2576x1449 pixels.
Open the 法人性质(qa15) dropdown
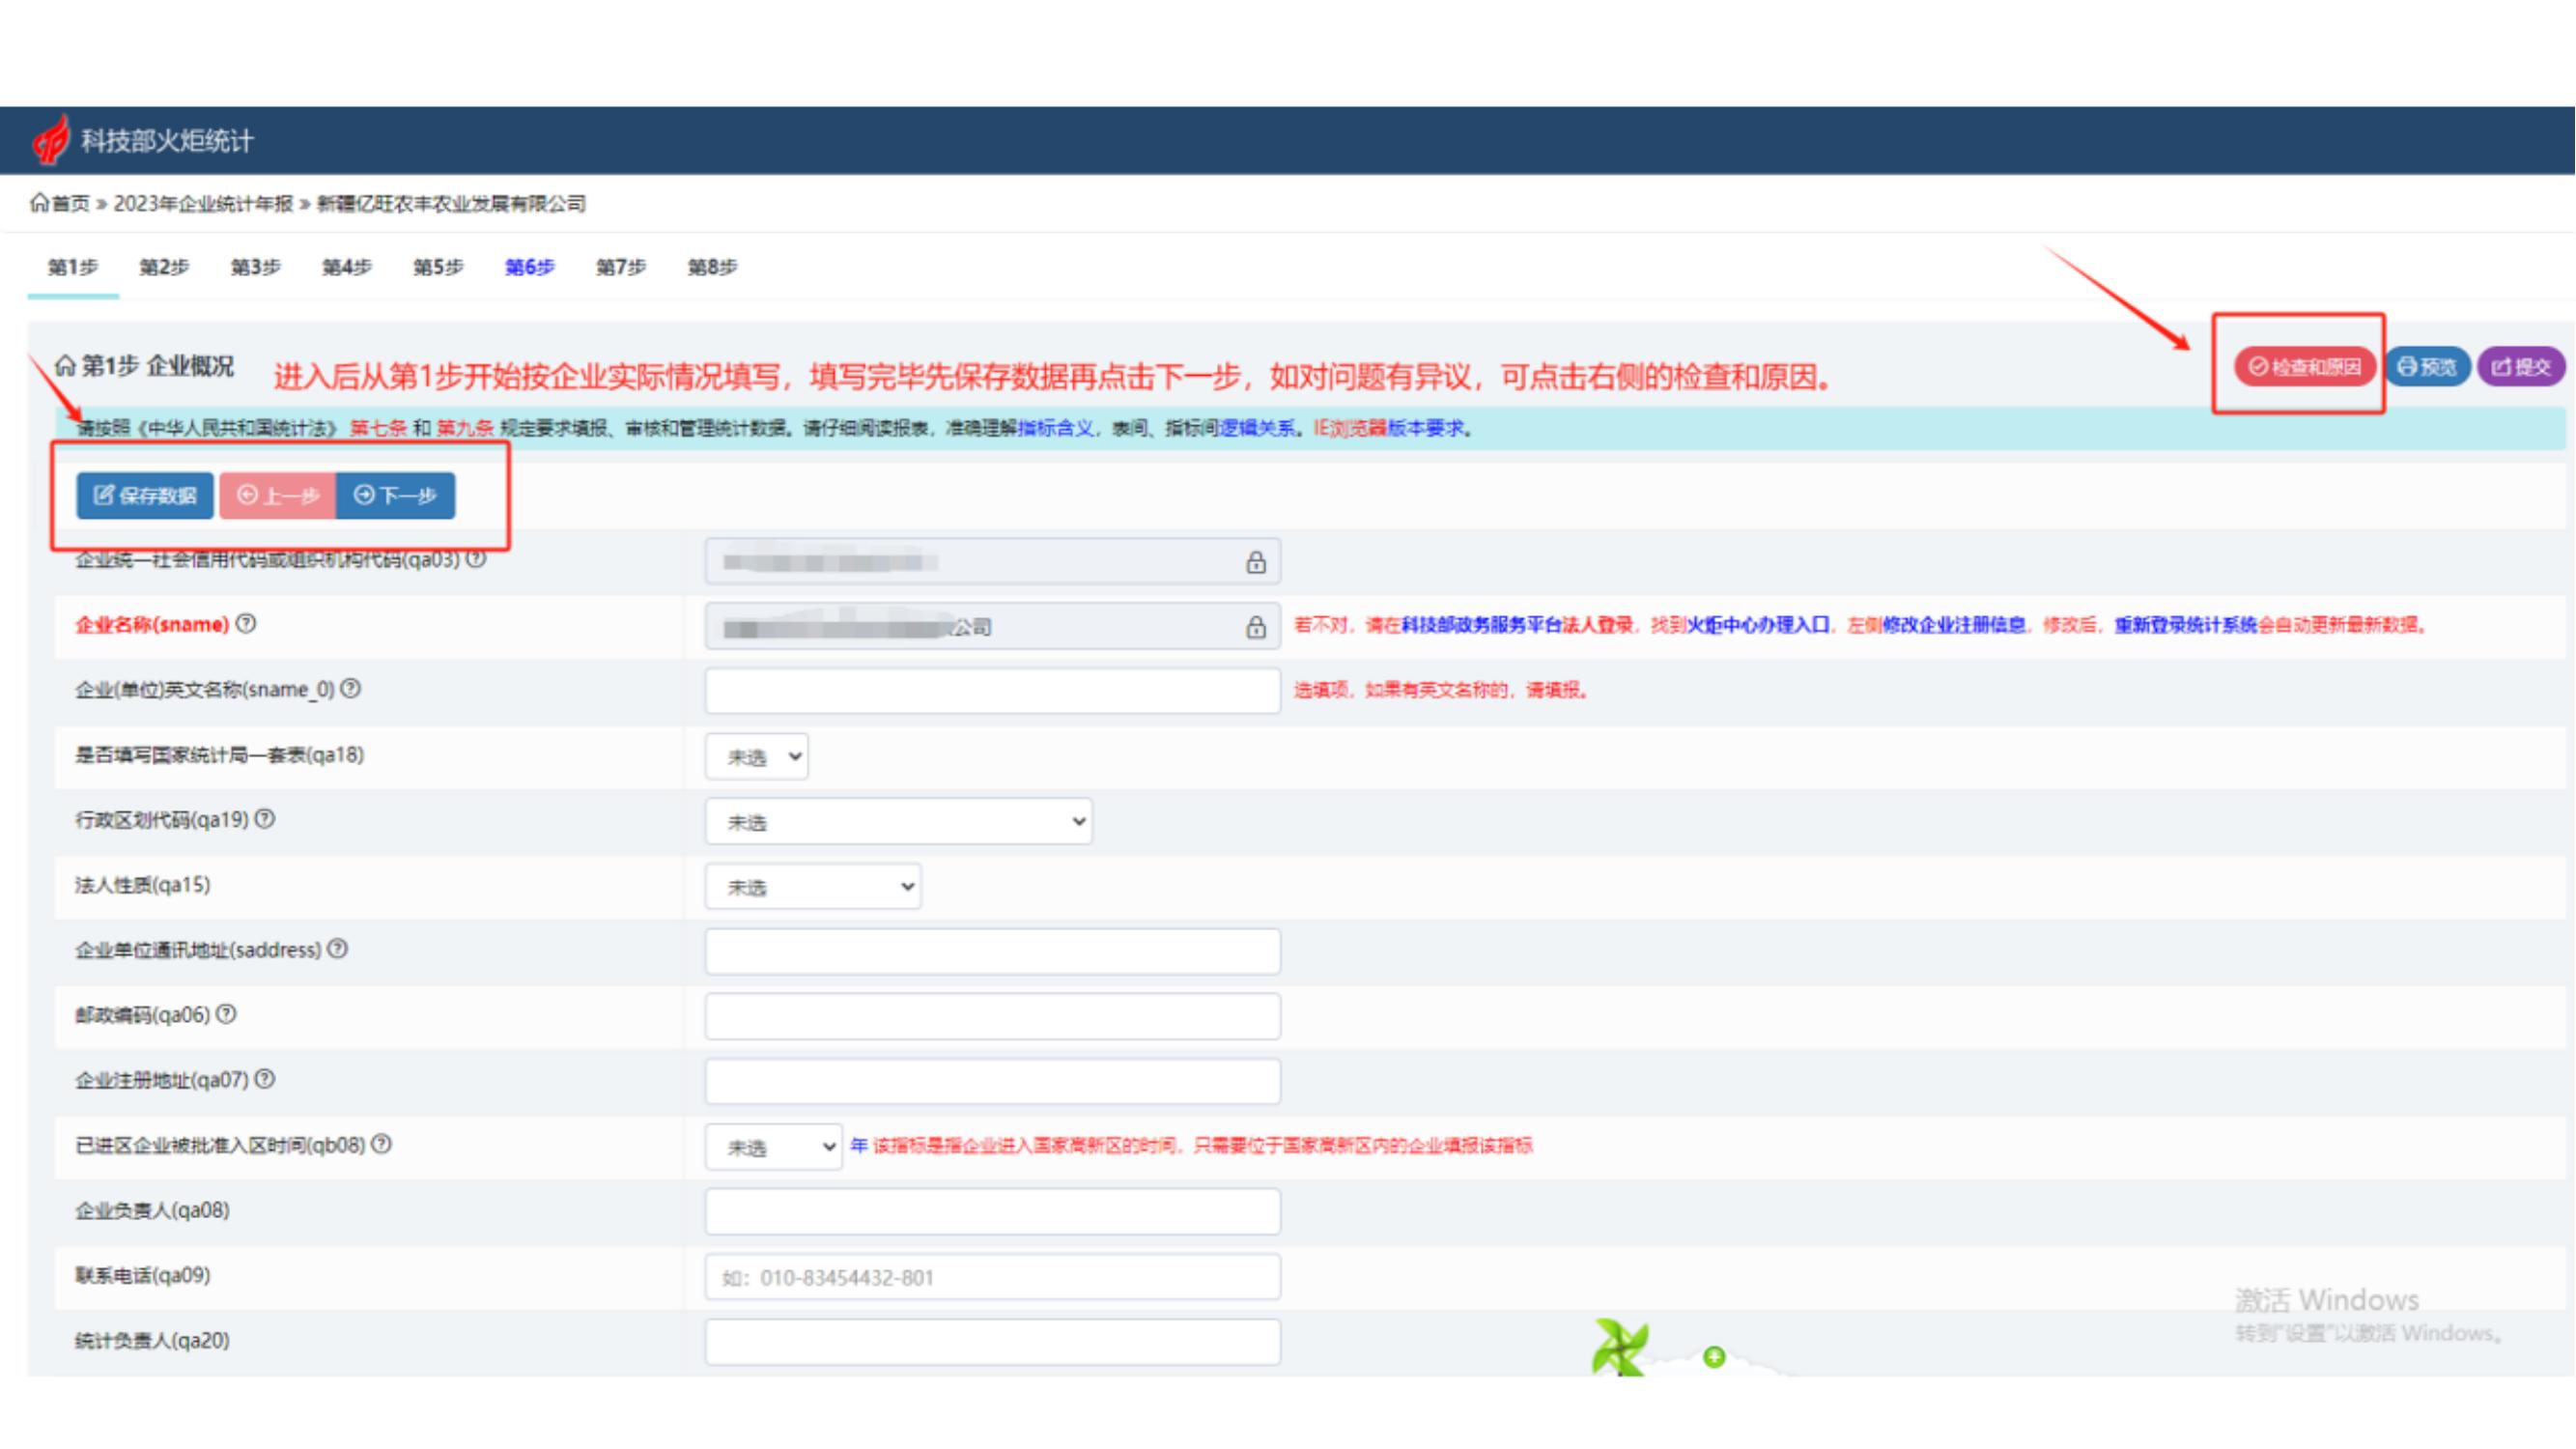[813, 887]
